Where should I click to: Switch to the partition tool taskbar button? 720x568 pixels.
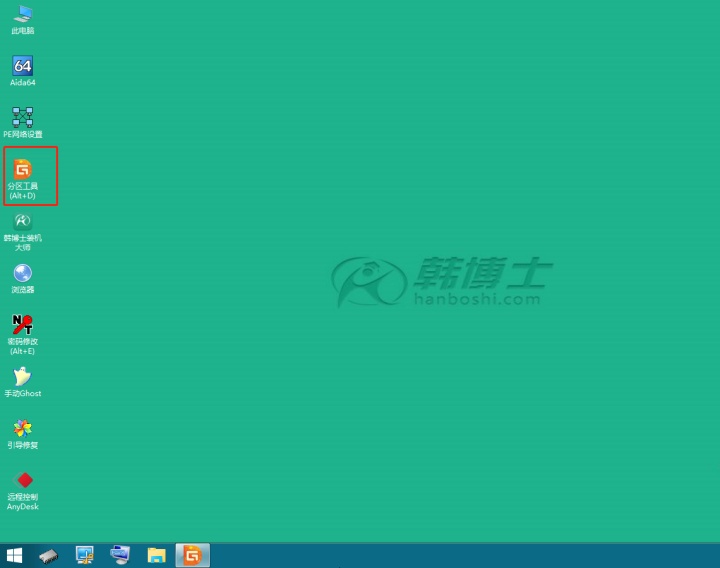[192, 555]
